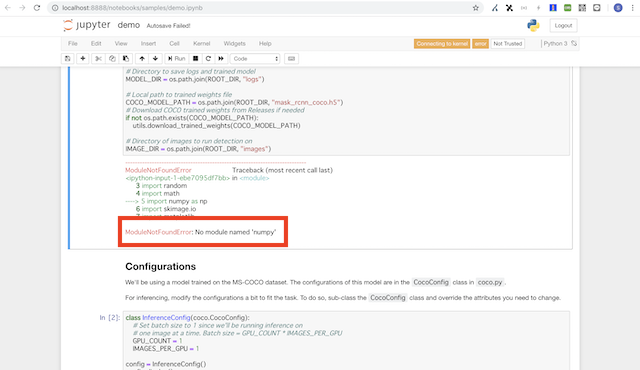Restart kernel and run all icon
Viewport: 640px width, 370px height.
click(221, 59)
